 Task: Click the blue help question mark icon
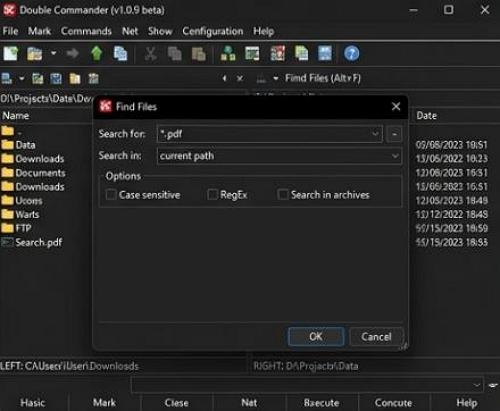[x=351, y=53]
